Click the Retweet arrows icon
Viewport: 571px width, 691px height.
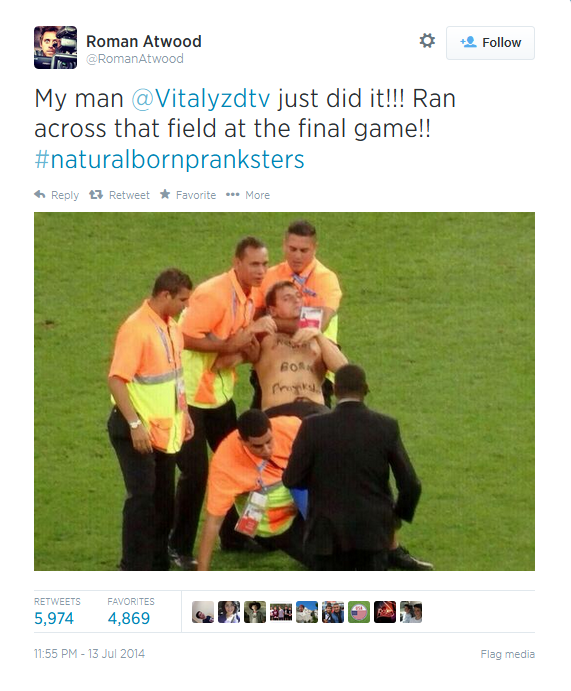tap(96, 194)
